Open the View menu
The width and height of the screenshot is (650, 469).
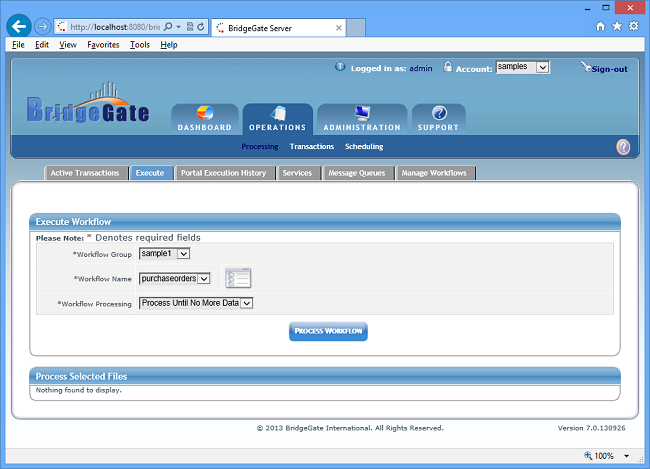pyautogui.click(x=68, y=45)
